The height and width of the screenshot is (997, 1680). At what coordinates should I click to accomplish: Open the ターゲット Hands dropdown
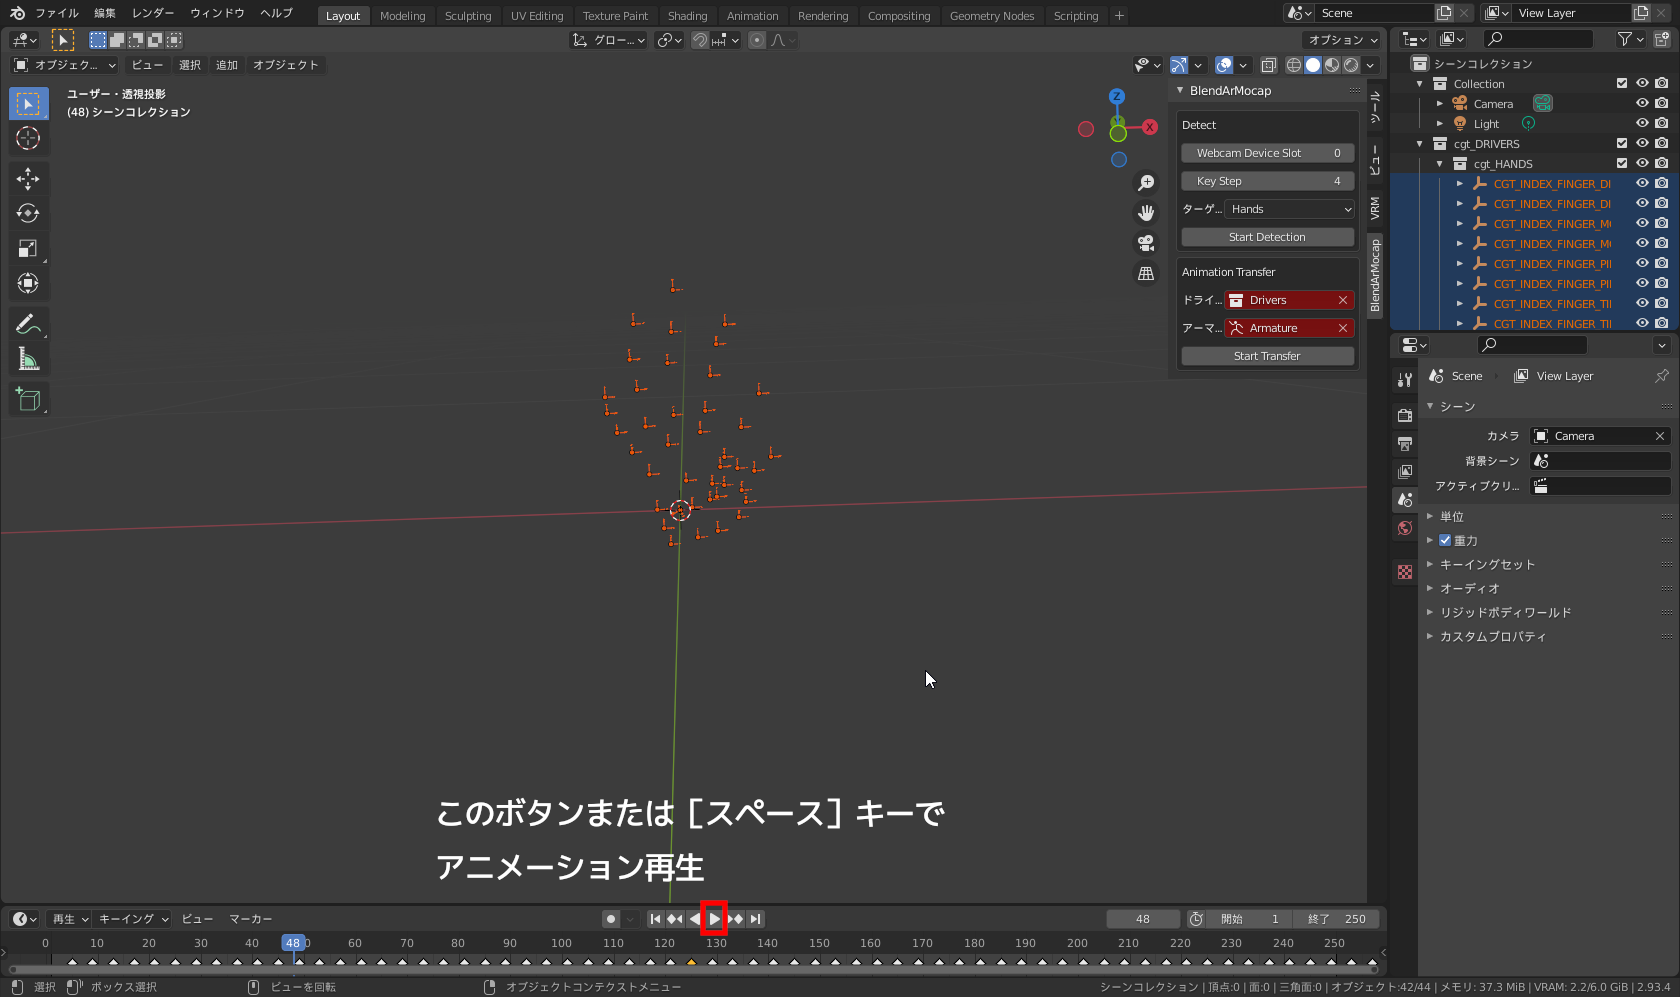coord(1290,209)
